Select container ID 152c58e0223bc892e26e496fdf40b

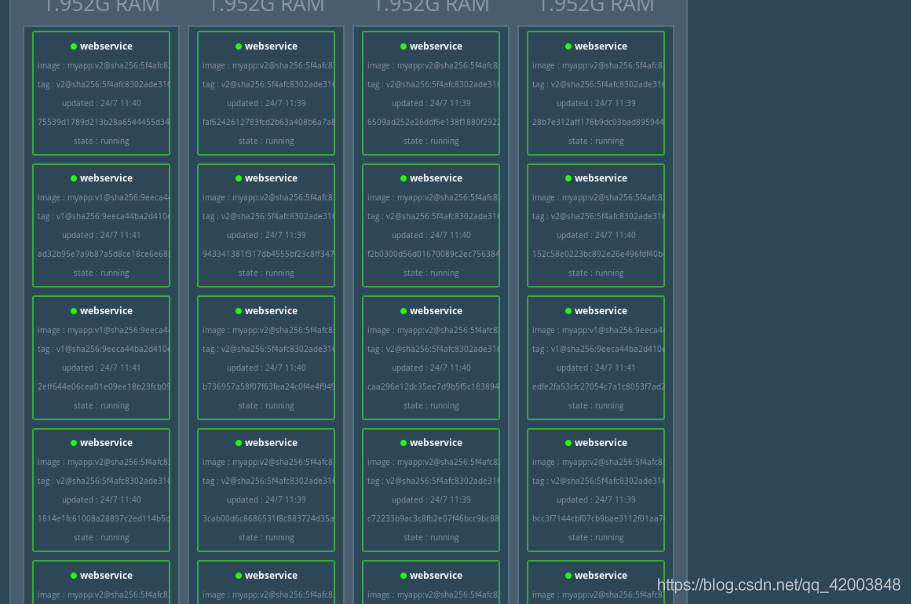(598, 254)
